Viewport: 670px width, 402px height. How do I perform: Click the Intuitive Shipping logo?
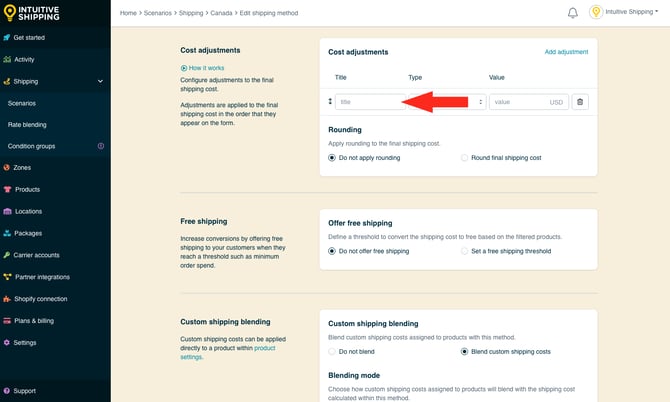(x=31, y=13)
